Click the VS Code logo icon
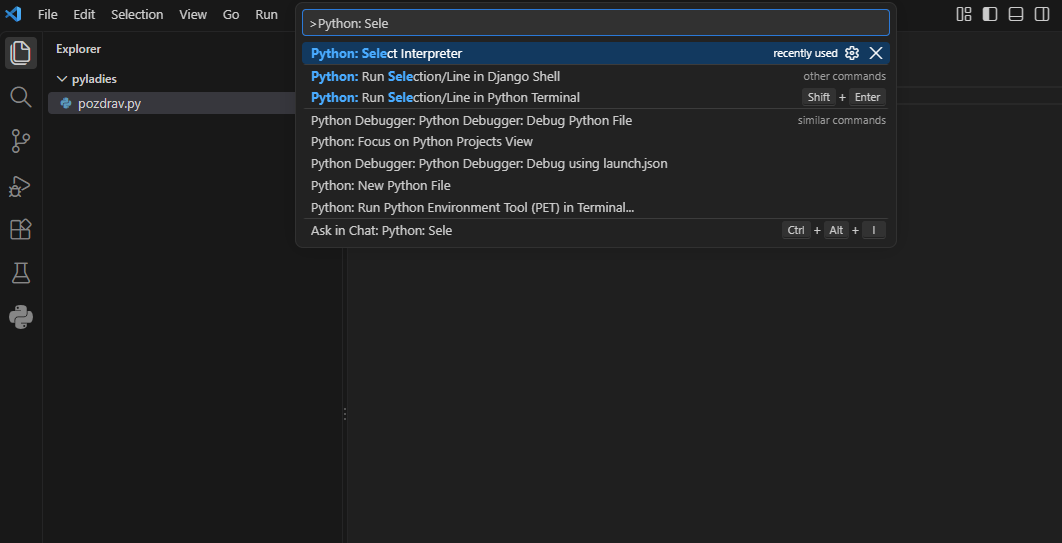1062x543 pixels. 14,14
